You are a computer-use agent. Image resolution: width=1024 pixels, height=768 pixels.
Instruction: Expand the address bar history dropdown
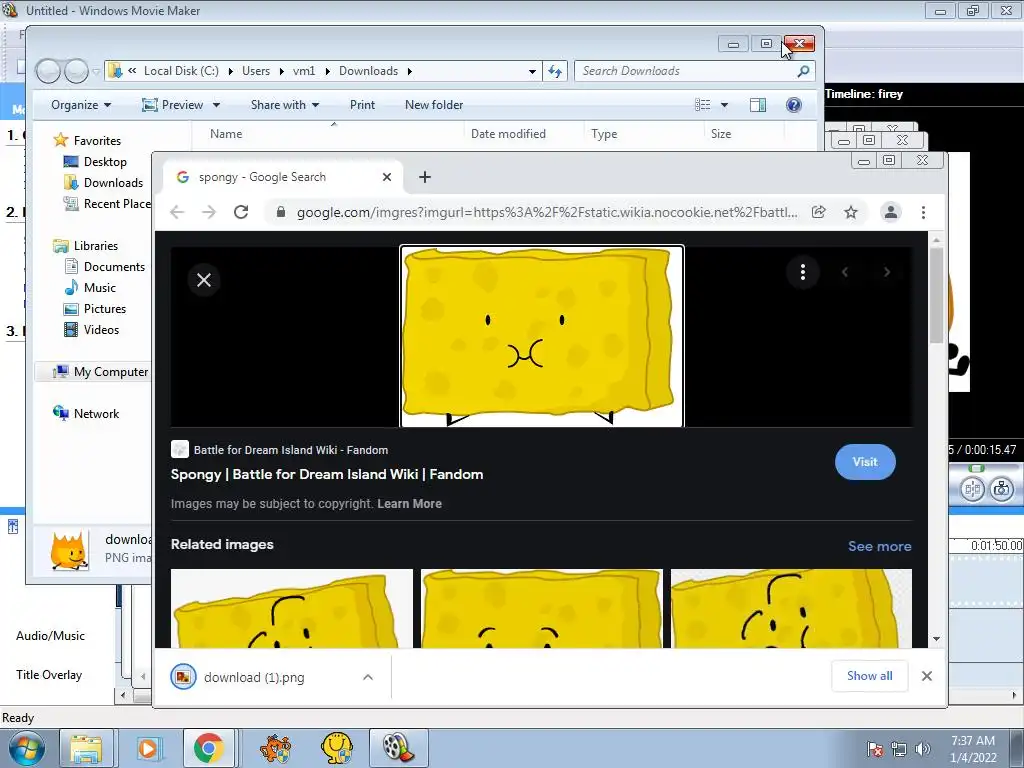[x=532, y=71]
